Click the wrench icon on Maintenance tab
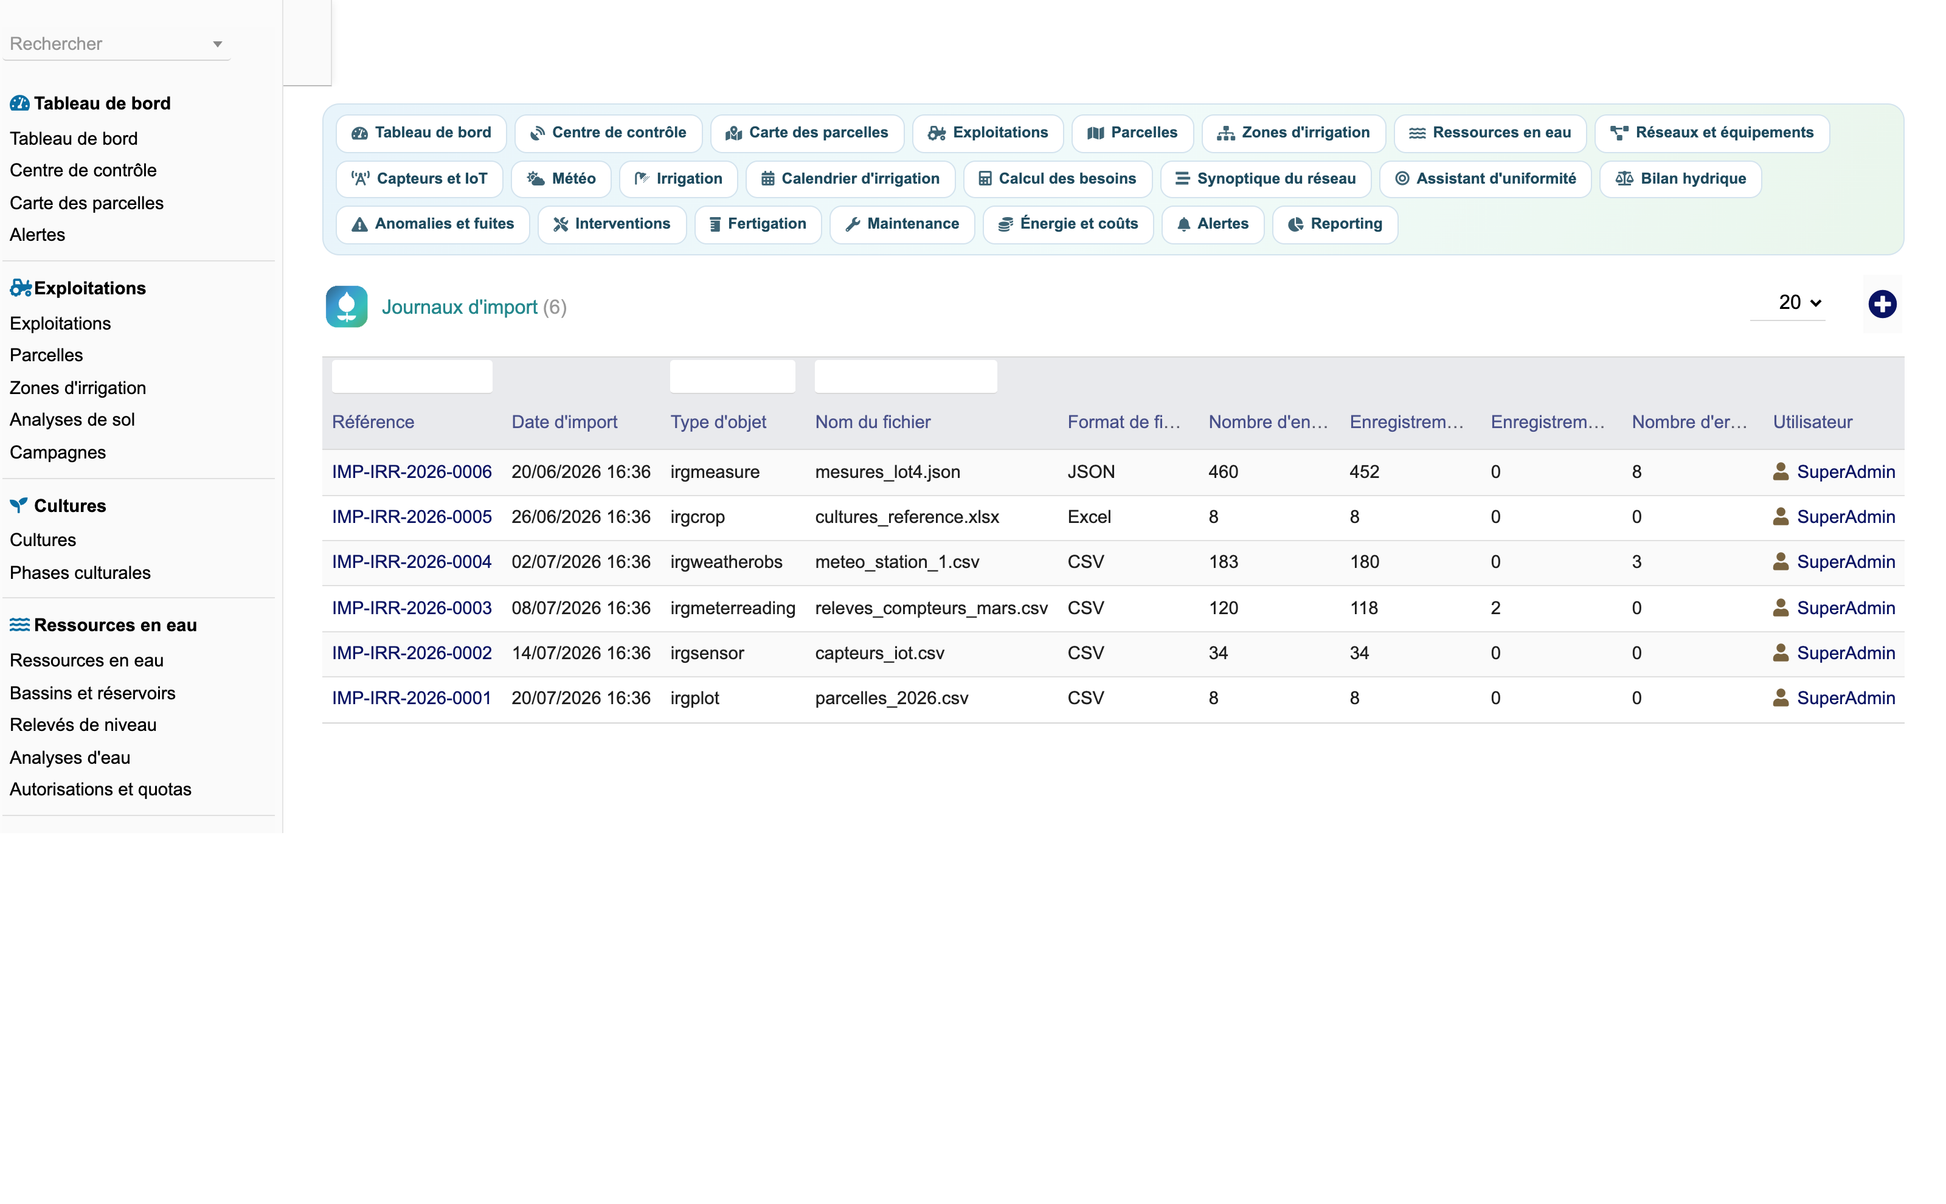 coord(853,224)
